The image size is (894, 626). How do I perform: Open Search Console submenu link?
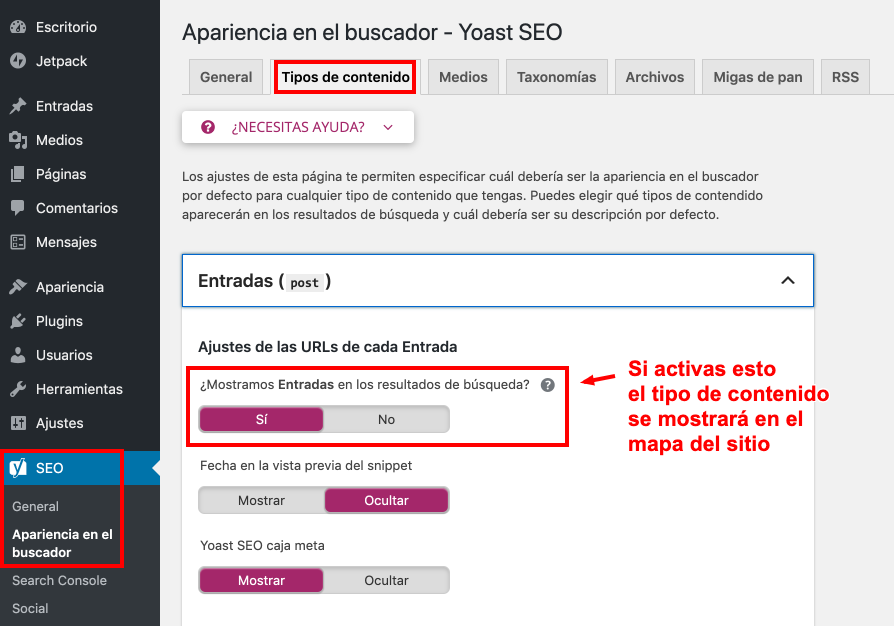(x=59, y=580)
